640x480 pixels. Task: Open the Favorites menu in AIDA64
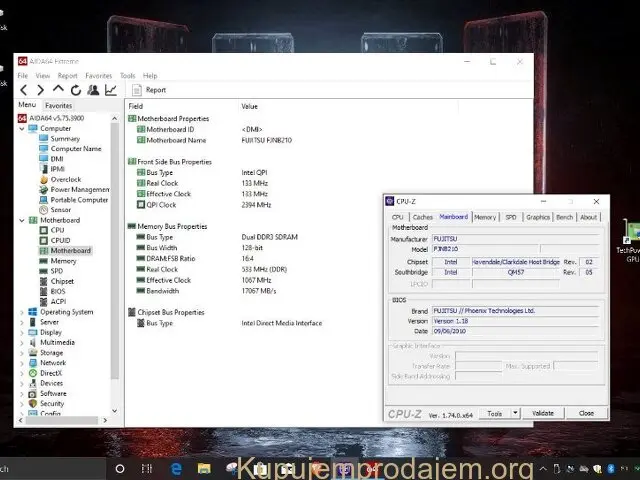[98, 76]
